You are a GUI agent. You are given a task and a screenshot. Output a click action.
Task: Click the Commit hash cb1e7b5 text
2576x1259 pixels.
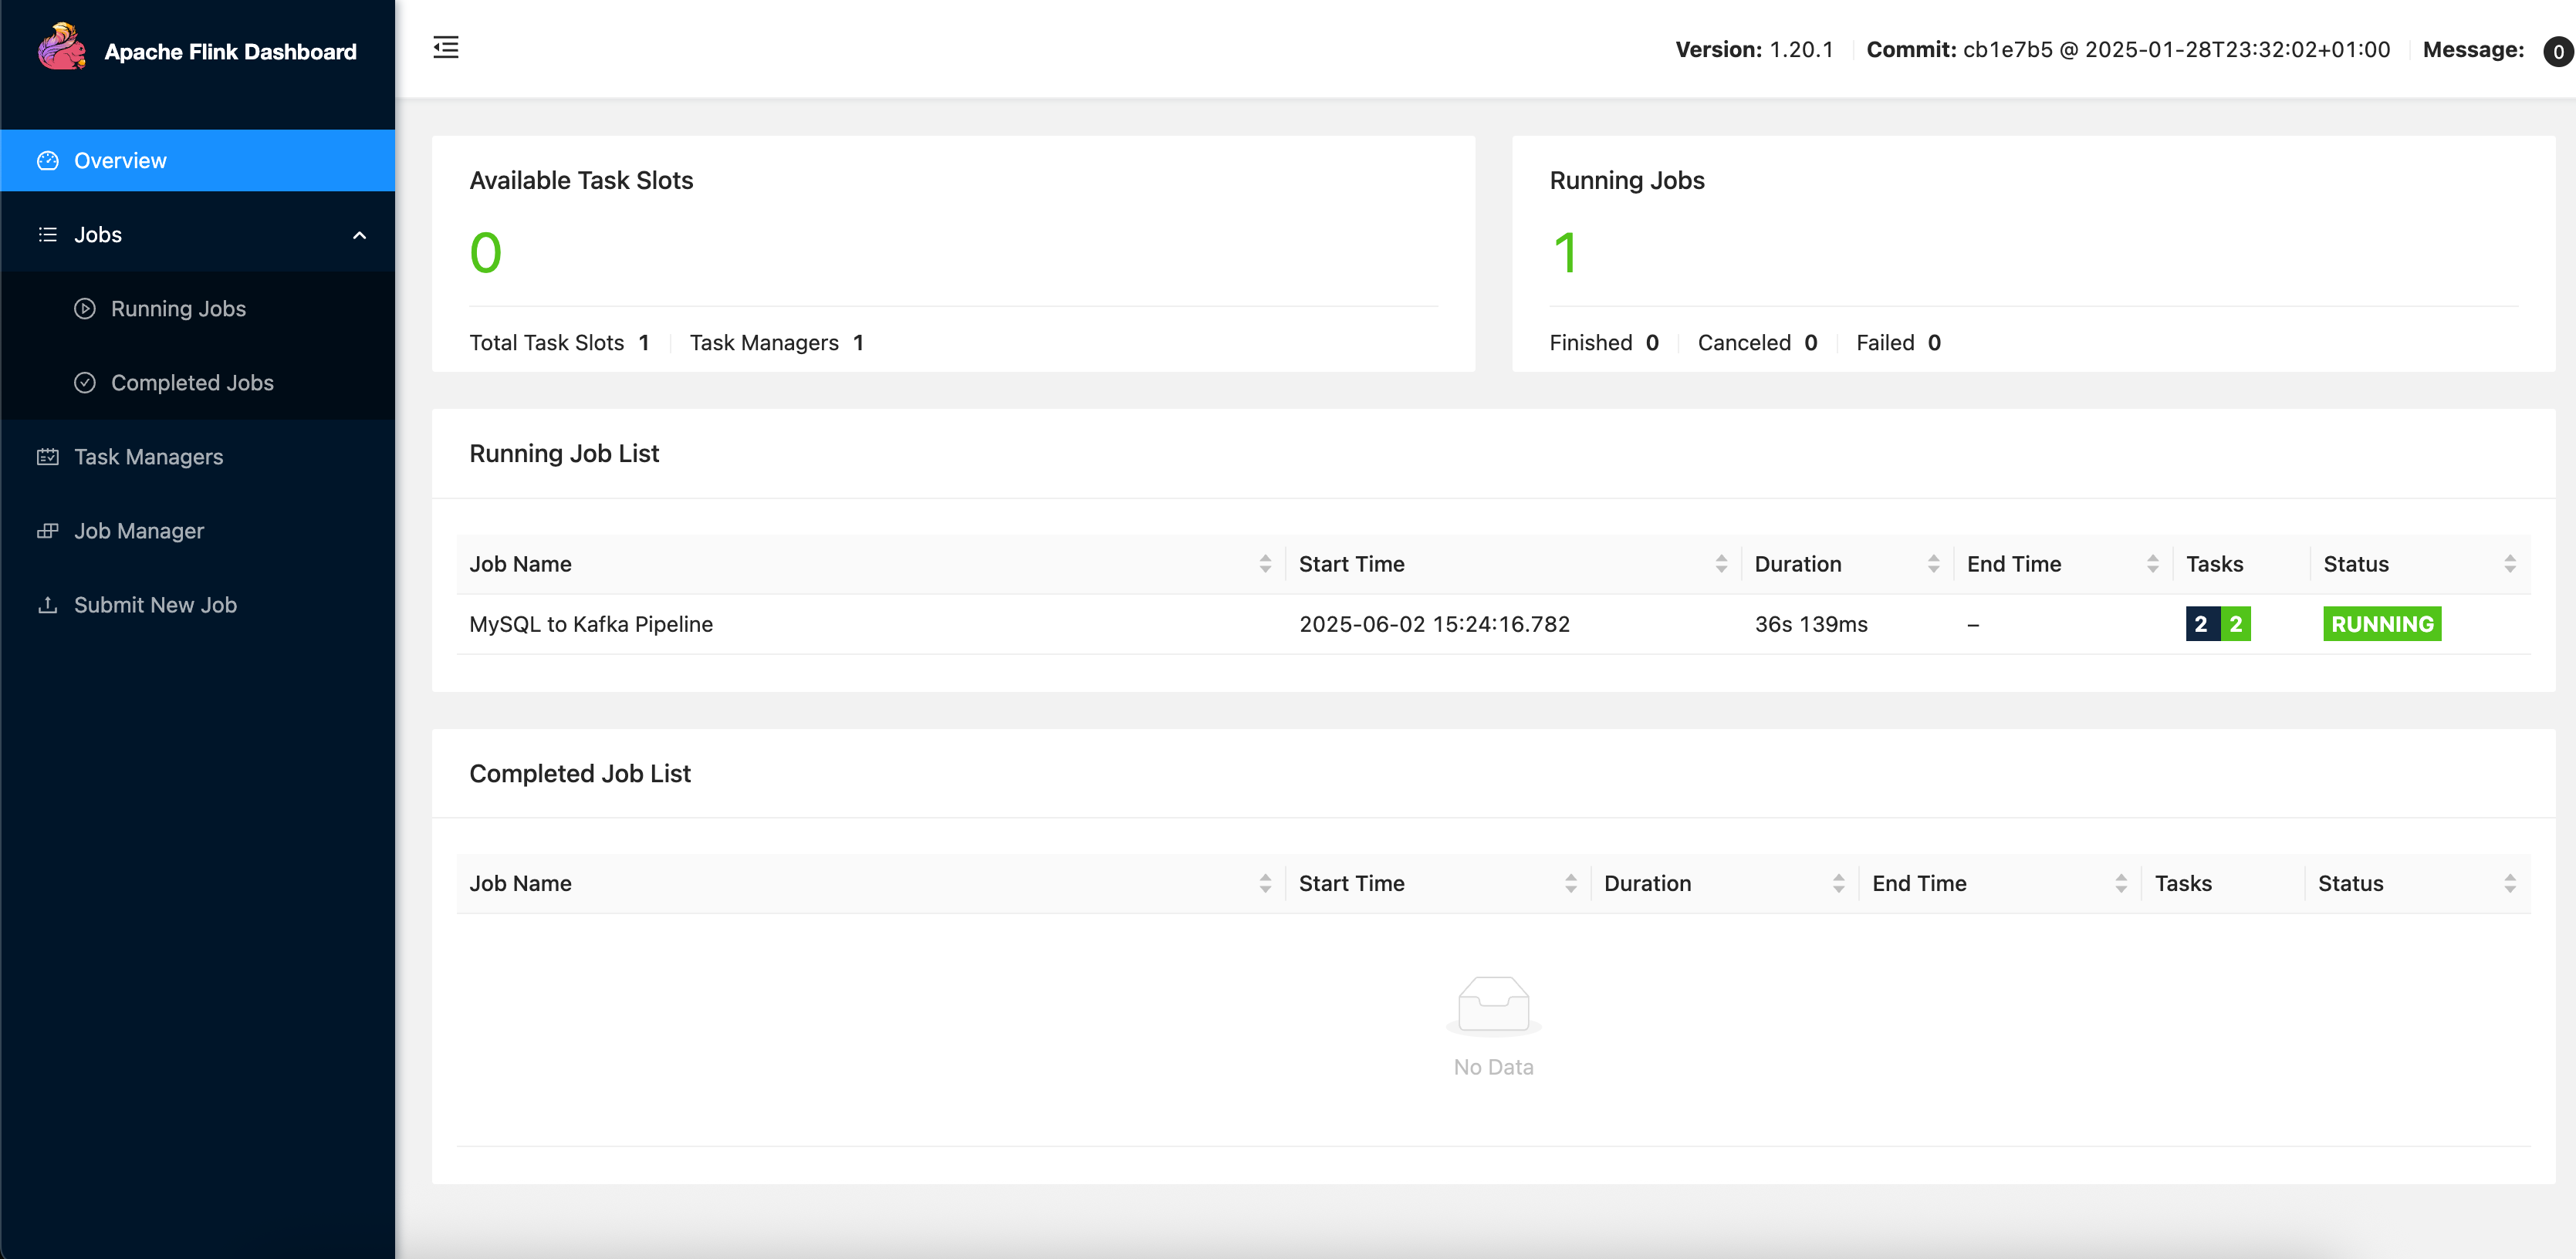2008,50
